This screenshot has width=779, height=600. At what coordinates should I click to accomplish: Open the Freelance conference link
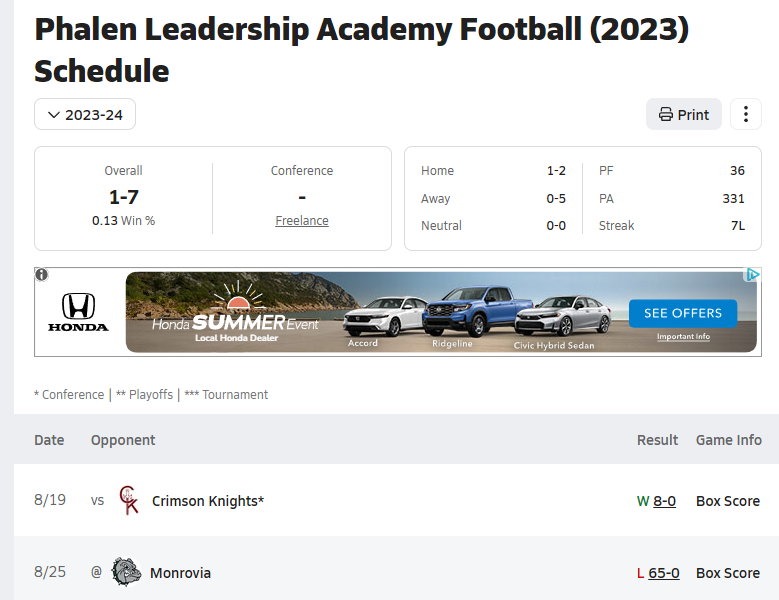pyautogui.click(x=302, y=221)
